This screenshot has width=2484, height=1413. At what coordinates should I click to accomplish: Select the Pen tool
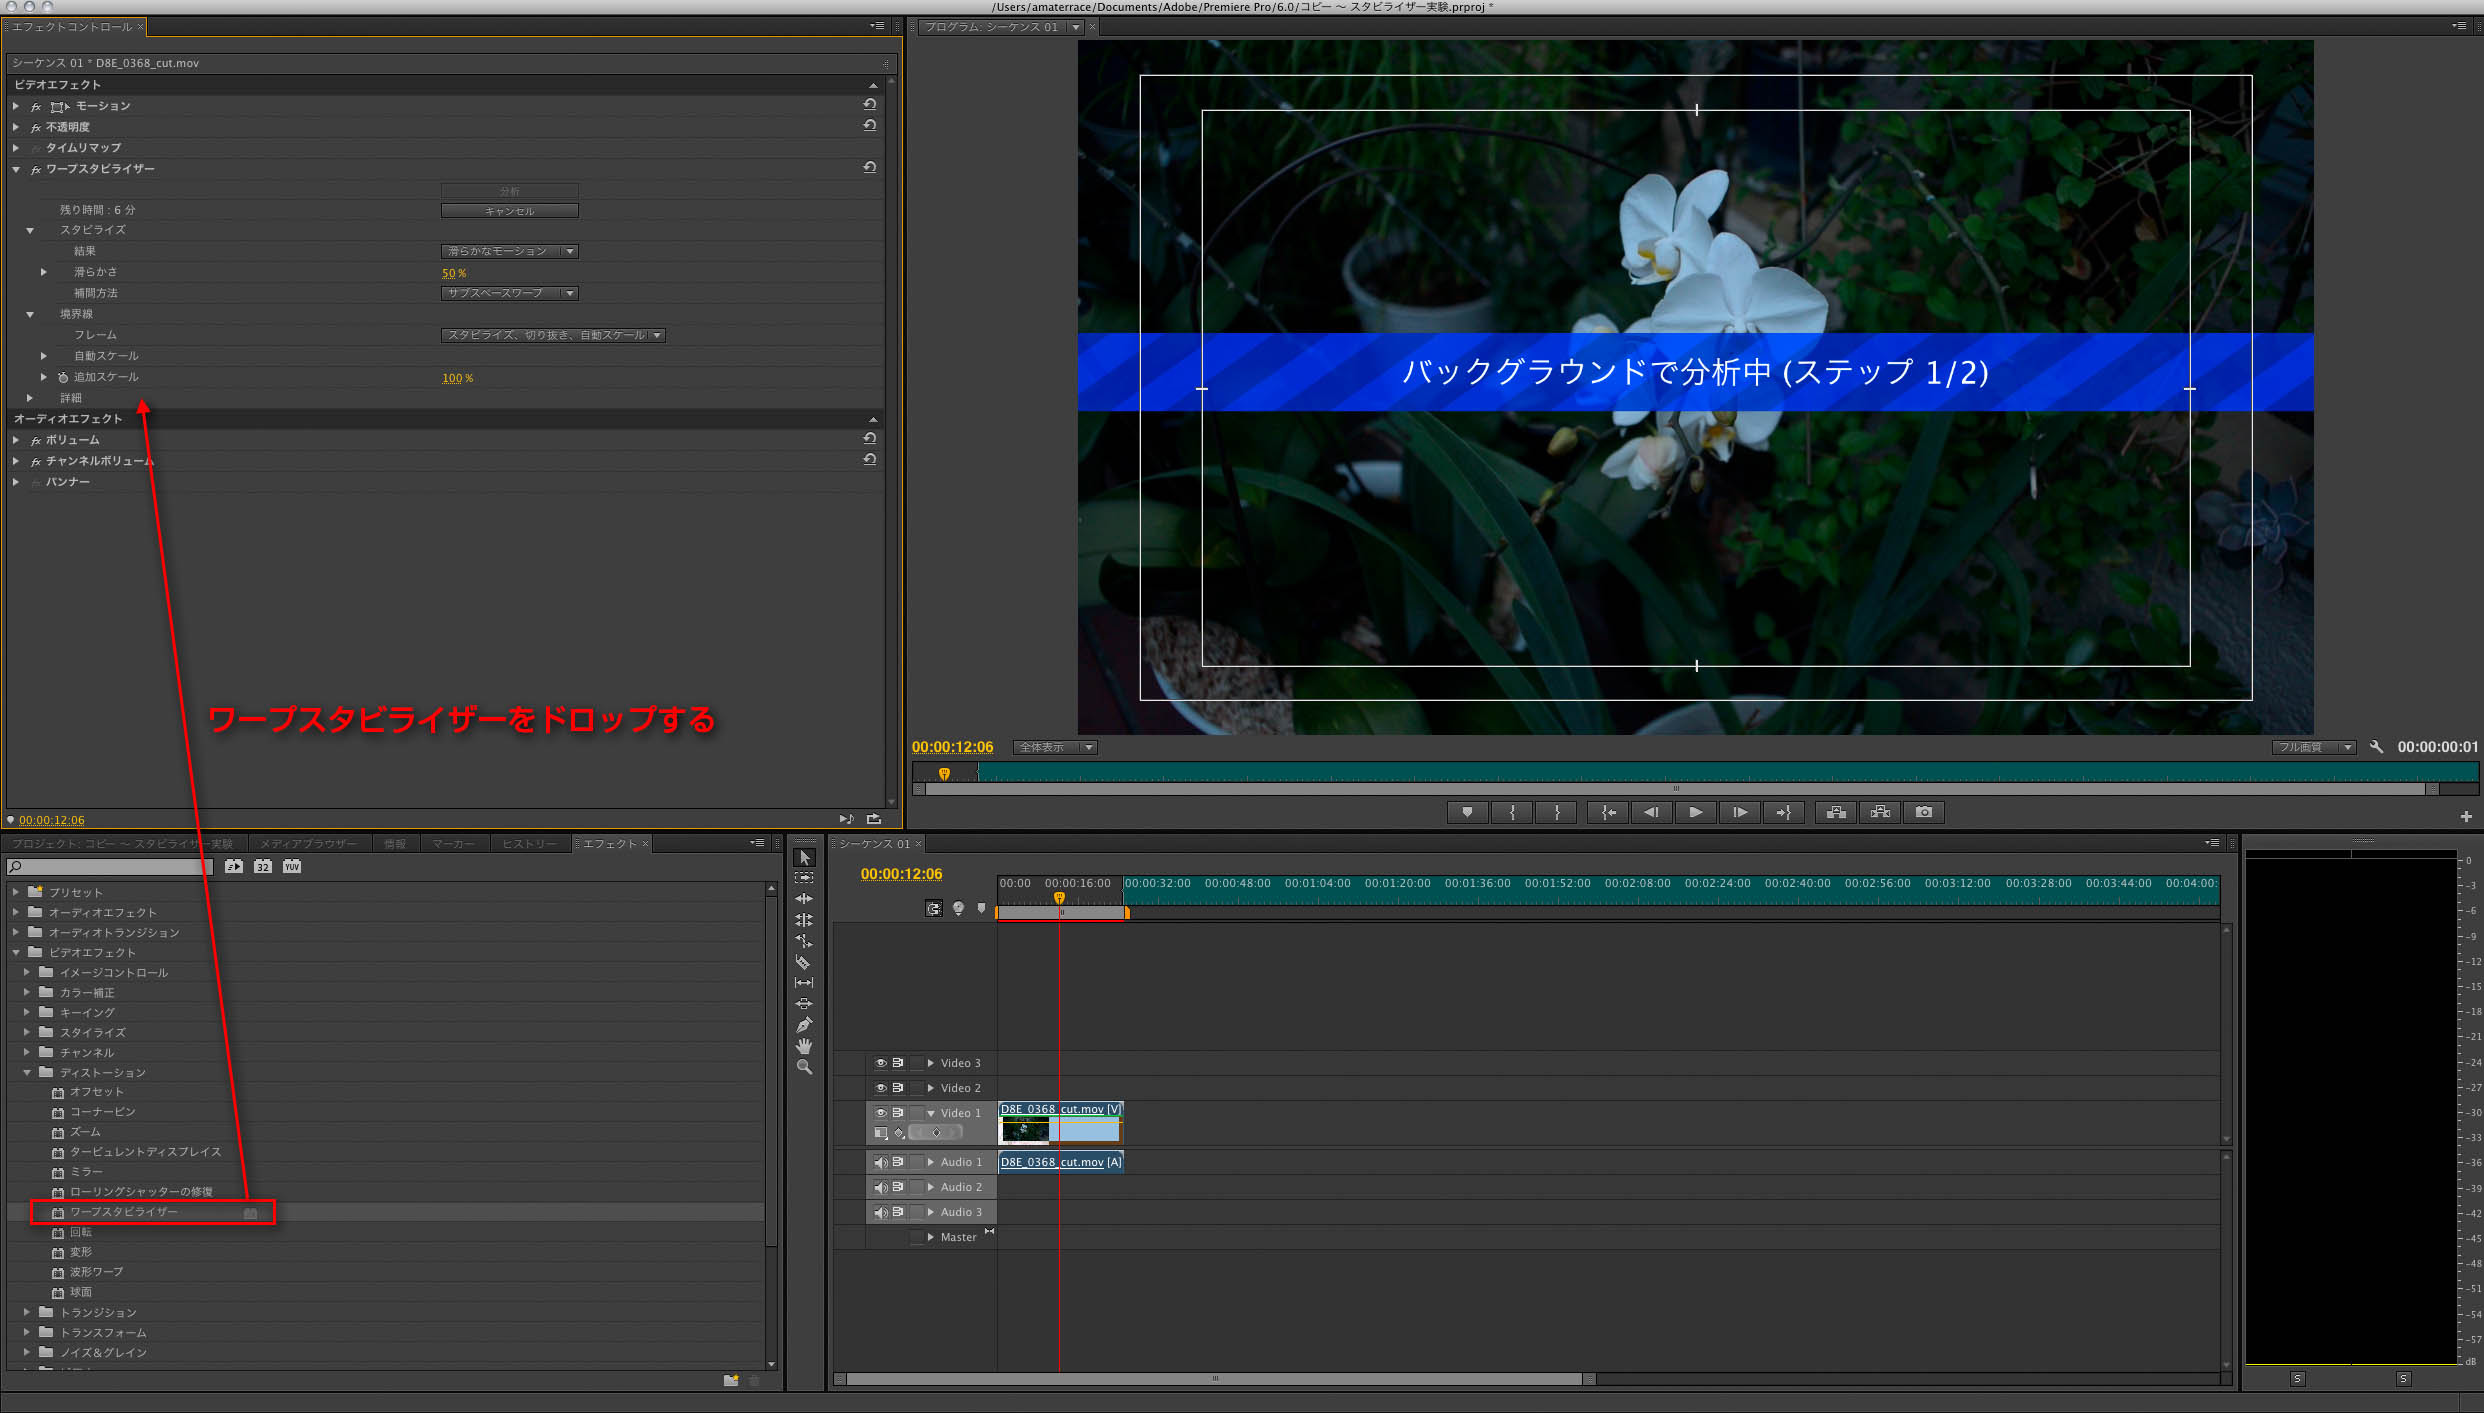tap(804, 1025)
